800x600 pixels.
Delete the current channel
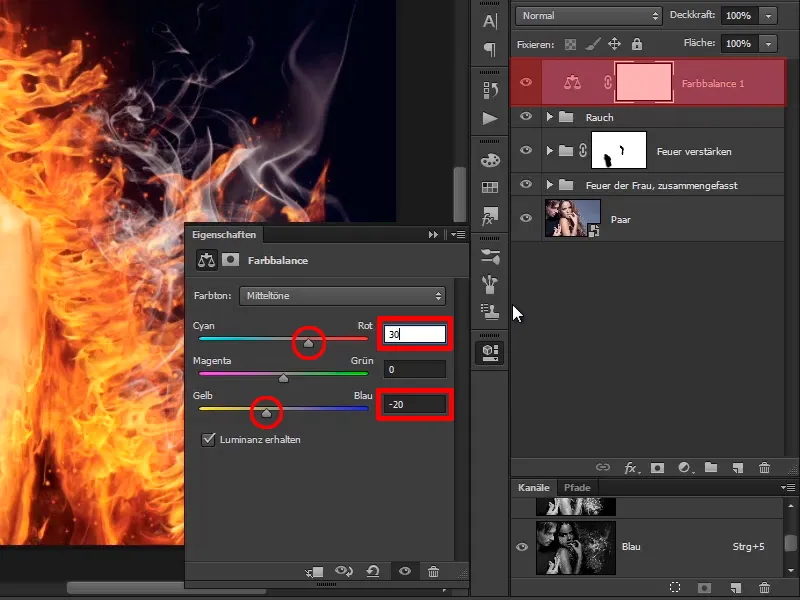click(764, 588)
